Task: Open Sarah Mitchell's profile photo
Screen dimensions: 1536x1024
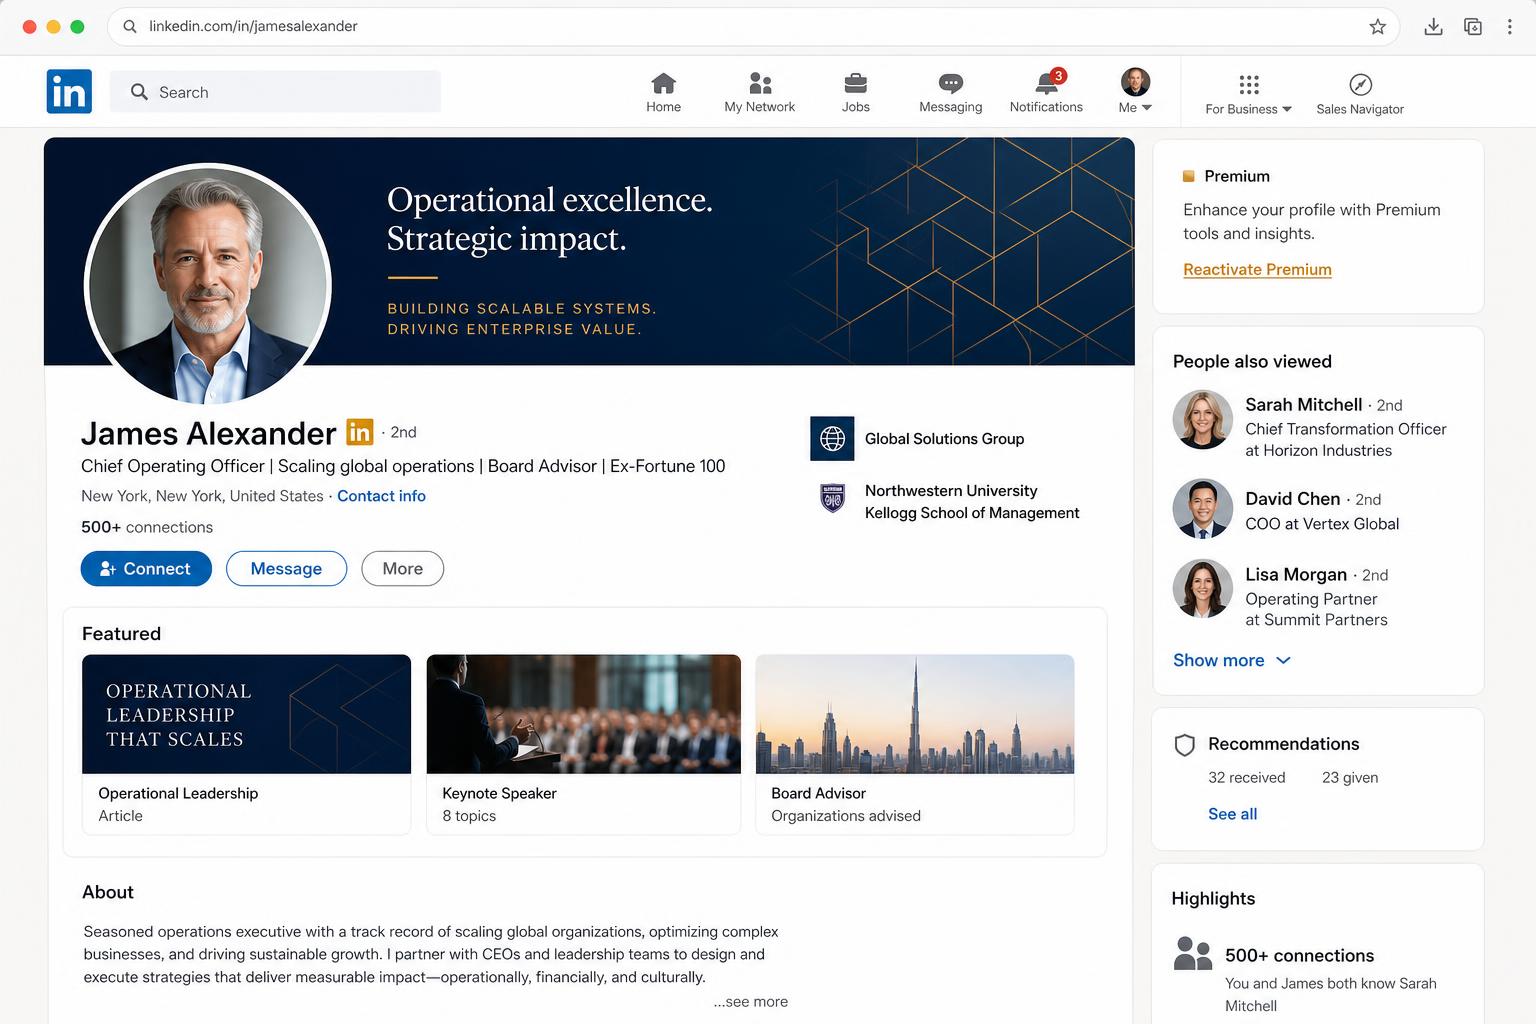Action: (1202, 420)
